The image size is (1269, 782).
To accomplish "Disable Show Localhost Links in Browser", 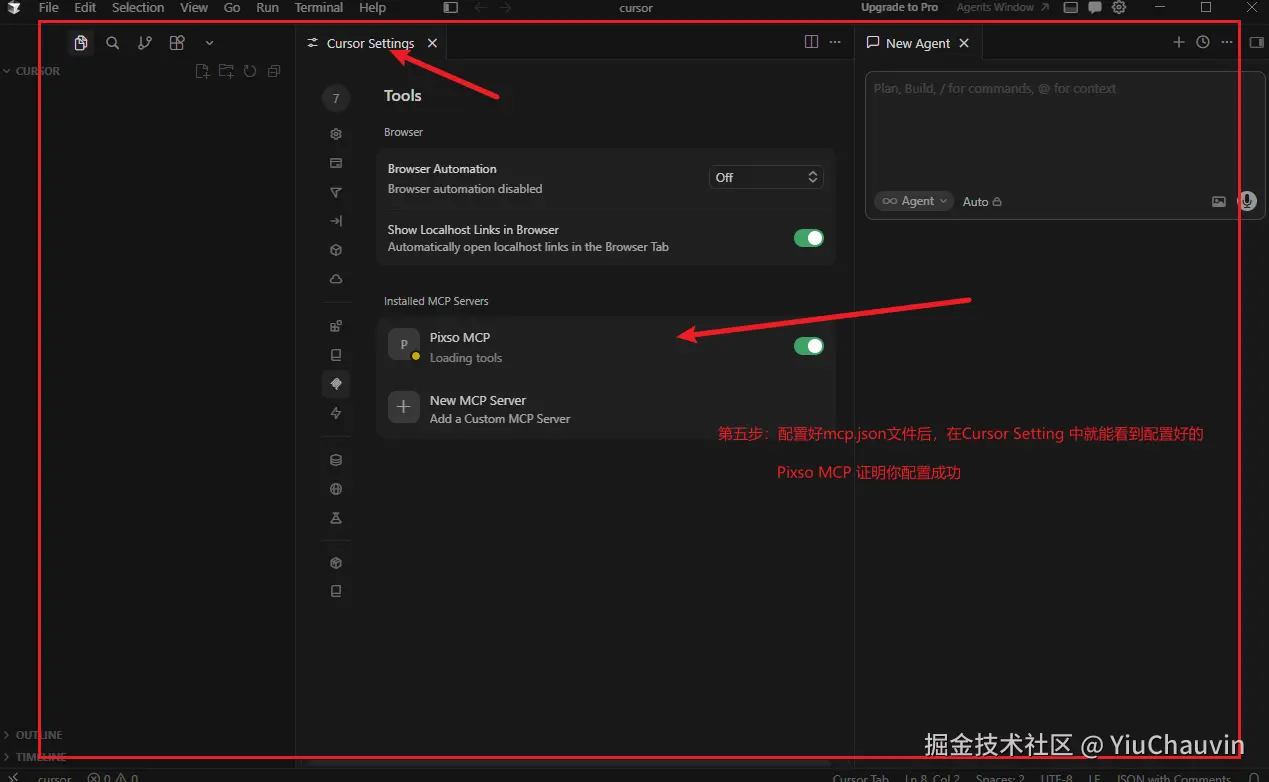I will click(x=808, y=238).
